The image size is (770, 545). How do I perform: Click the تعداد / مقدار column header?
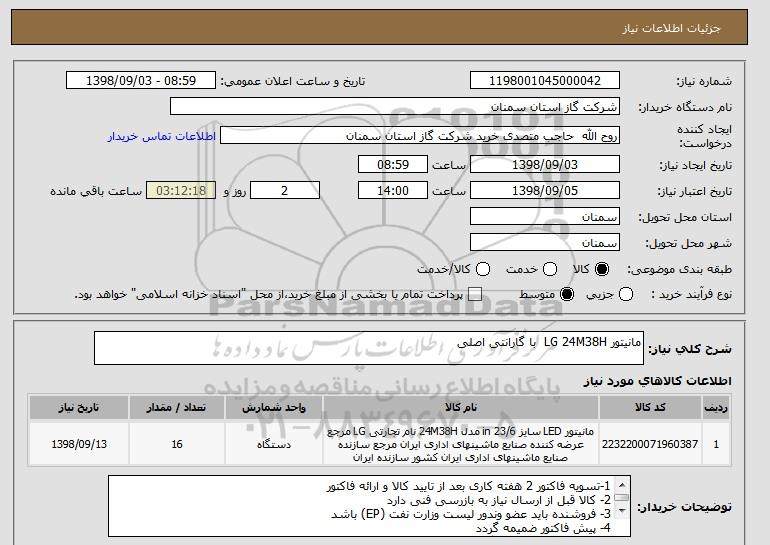point(177,408)
